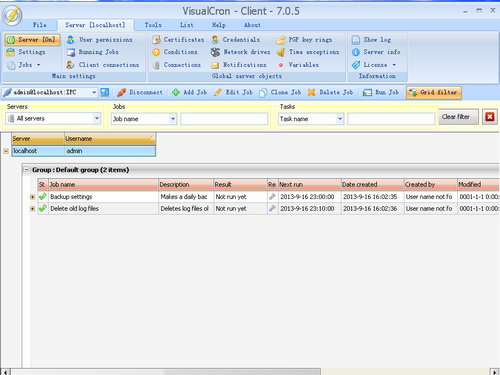Screen dimensions: 500x375
Task: Open Credentials manager
Action: (x=235, y=40)
